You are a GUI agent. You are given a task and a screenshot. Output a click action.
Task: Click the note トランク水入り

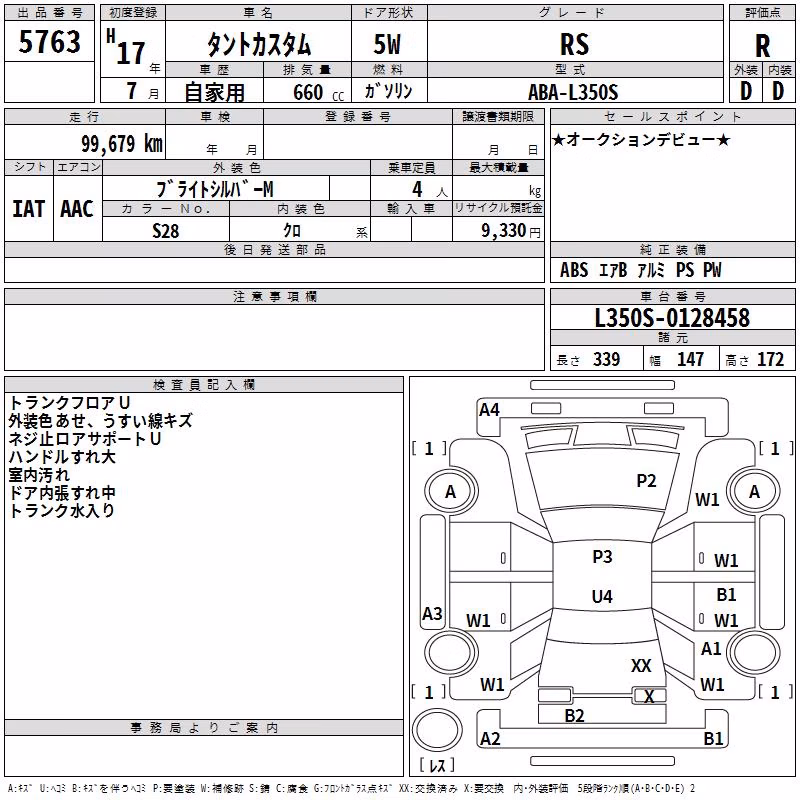[62, 511]
